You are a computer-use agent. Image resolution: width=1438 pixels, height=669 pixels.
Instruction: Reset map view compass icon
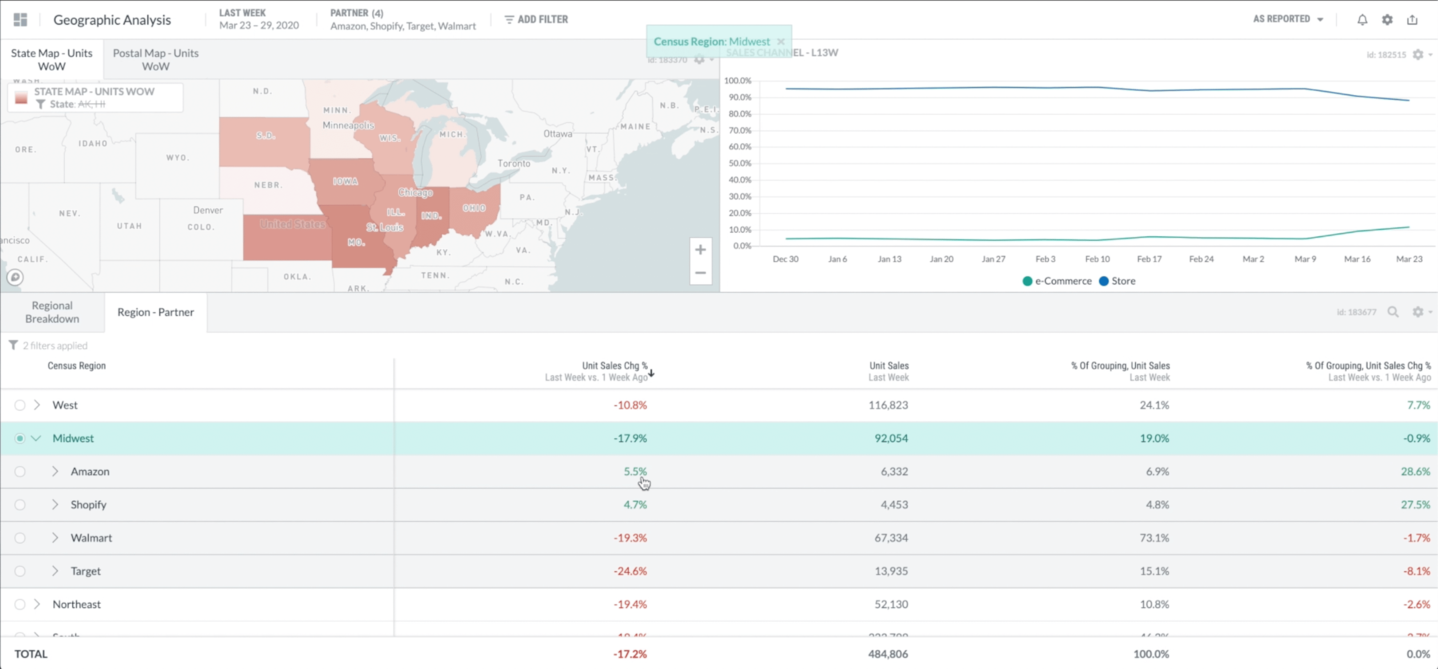coord(14,277)
